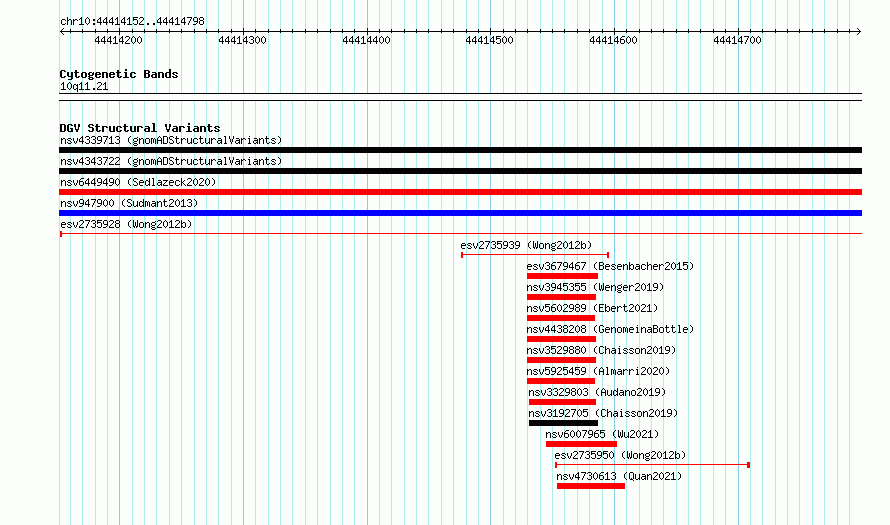Select the esv2735939 Wong2012b label

pyautogui.click(x=526, y=245)
